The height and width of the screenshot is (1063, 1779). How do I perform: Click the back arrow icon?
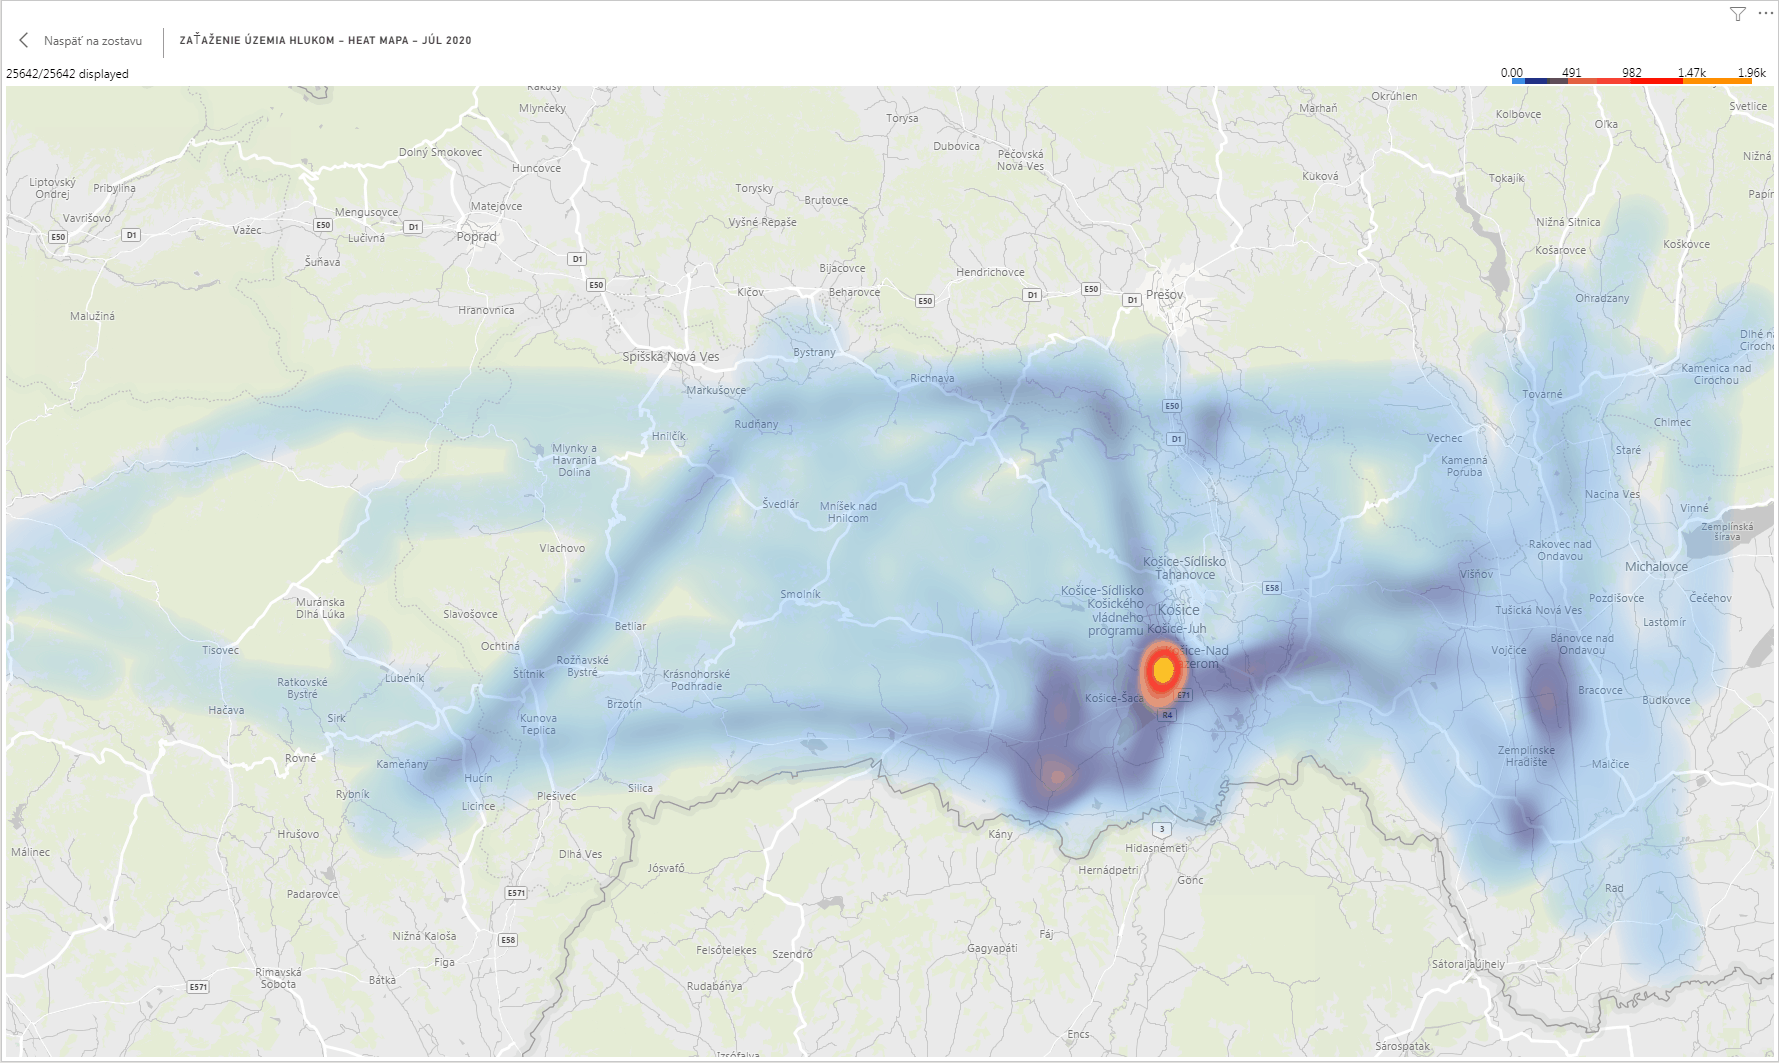click(24, 41)
